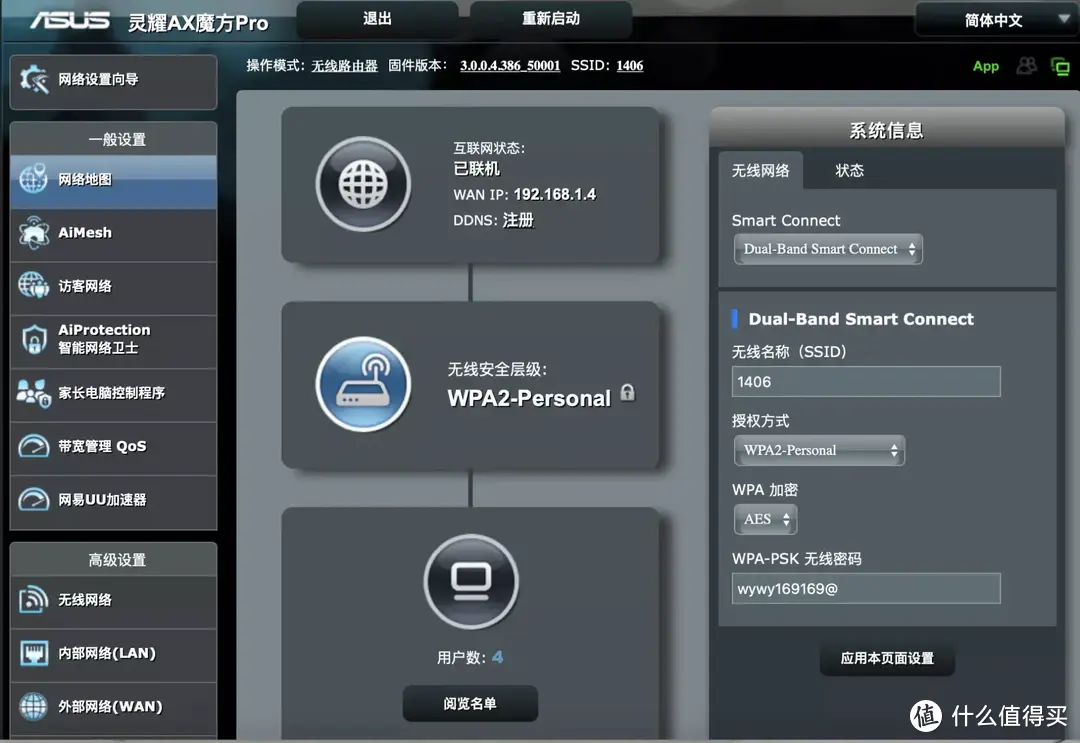Open 网络设置向导 setup wizard
Image resolution: width=1080 pixels, height=743 pixels.
point(113,80)
